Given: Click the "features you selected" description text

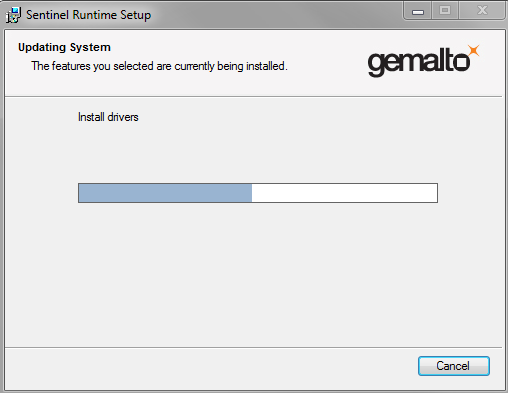Looking at the screenshot, I should point(159,66).
